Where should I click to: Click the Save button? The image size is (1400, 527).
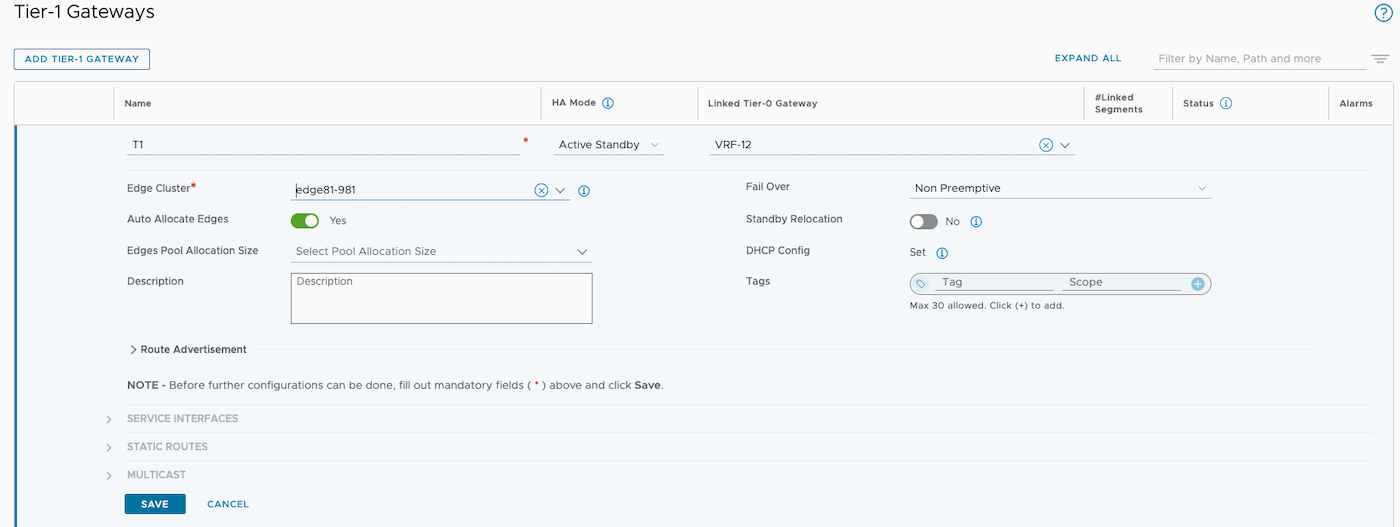tap(155, 504)
